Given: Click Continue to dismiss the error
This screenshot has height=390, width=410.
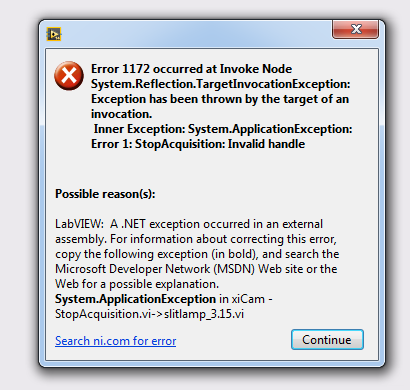Looking at the screenshot, I should pyautogui.click(x=327, y=340).
